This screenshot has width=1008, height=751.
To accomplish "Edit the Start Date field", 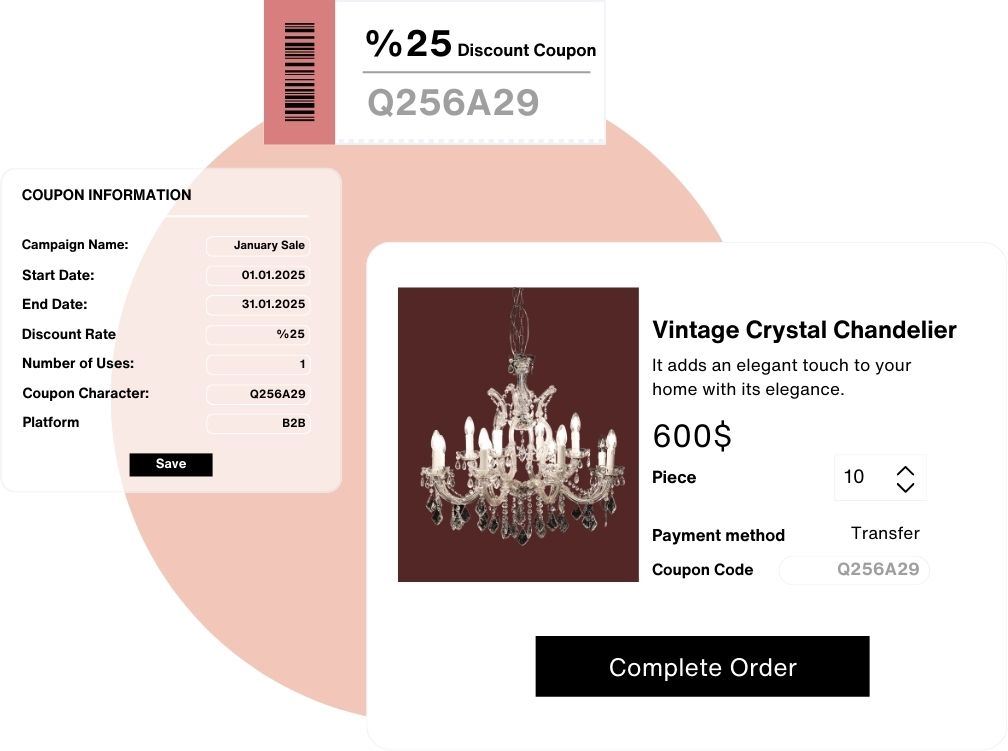I will click(x=258, y=275).
